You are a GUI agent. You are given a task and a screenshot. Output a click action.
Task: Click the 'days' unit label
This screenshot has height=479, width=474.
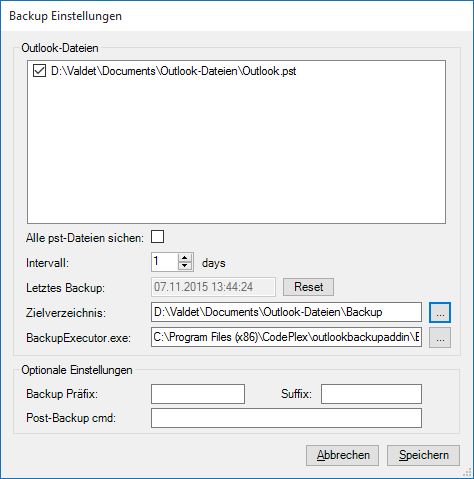click(214, 263)
